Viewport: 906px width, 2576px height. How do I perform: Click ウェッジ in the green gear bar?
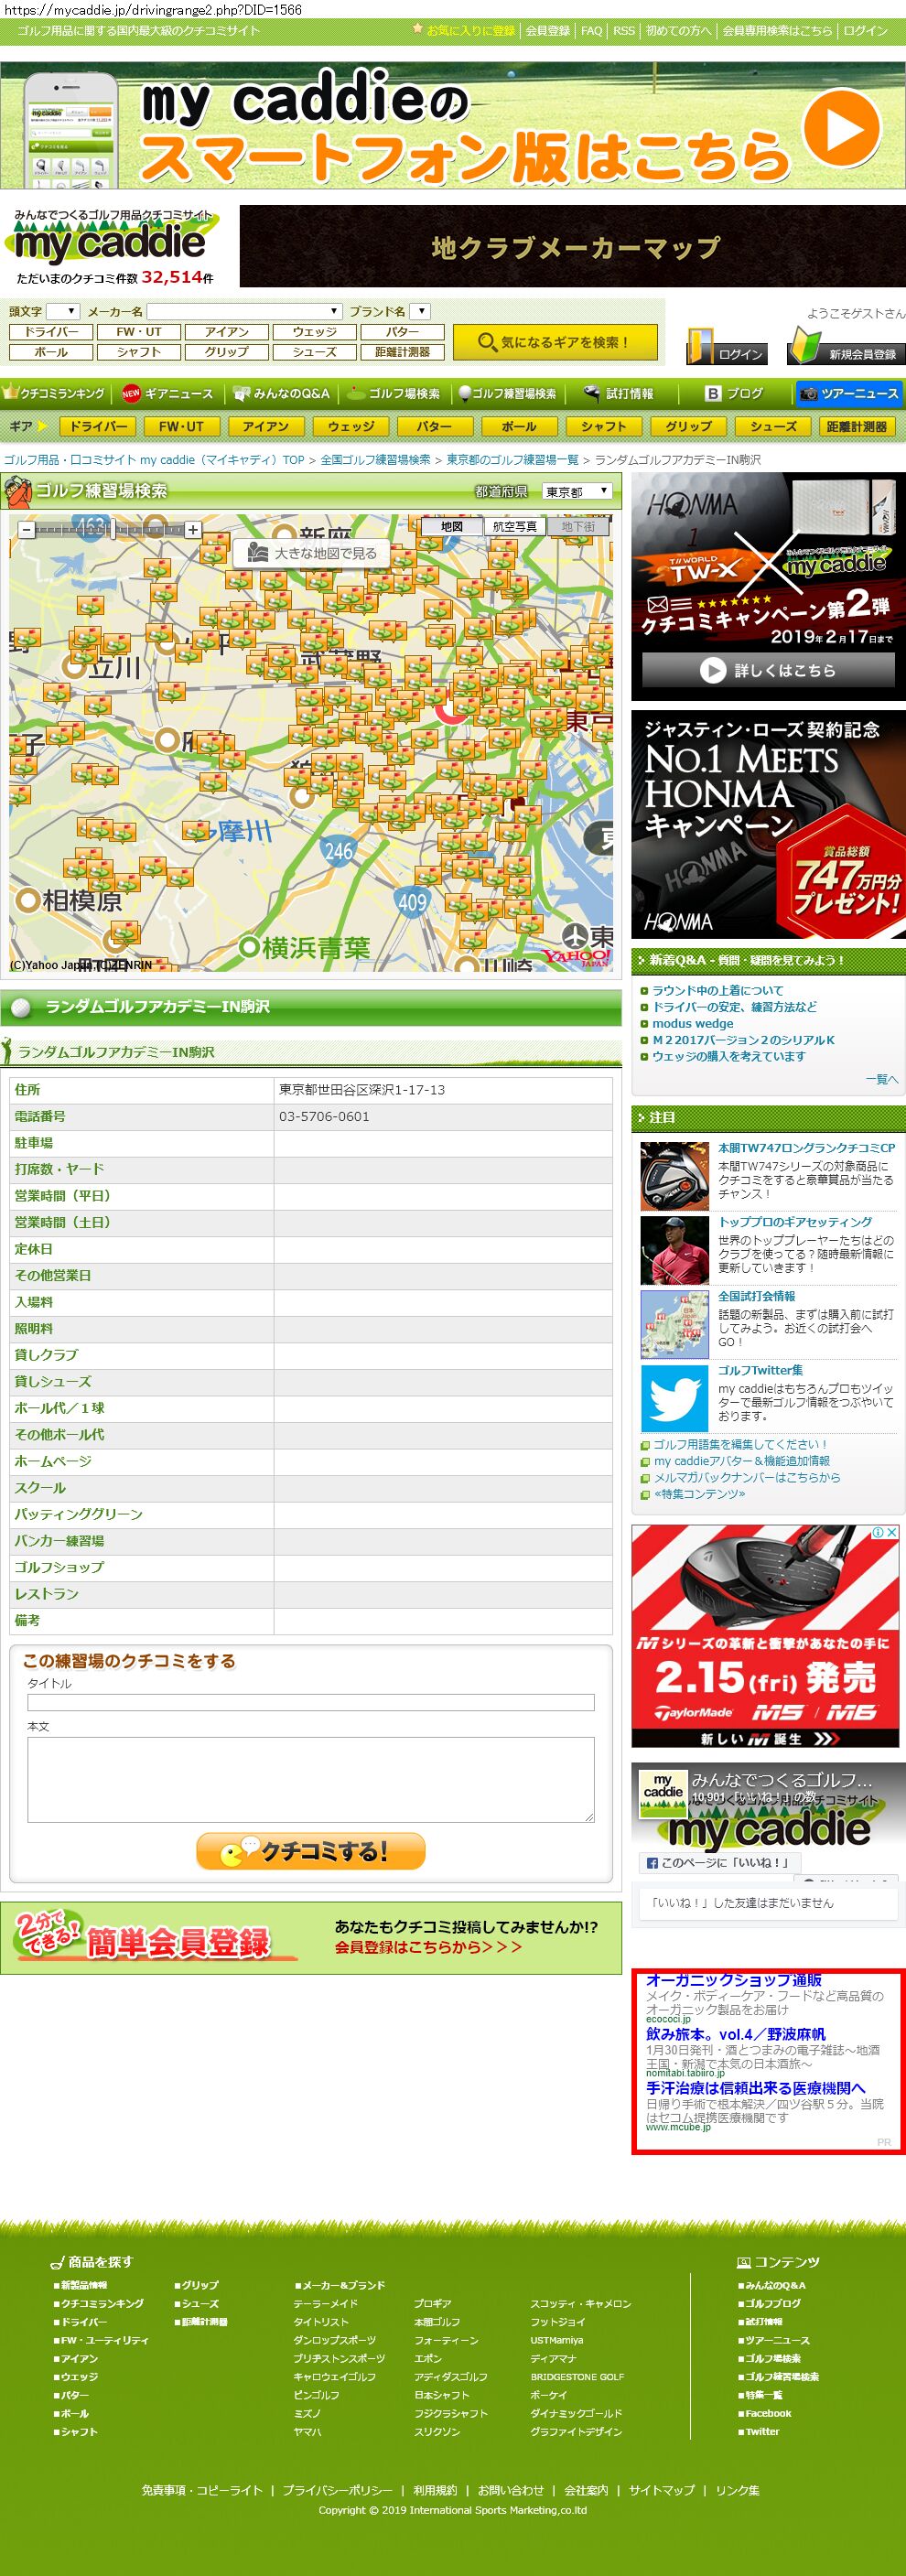click(351, 426)
